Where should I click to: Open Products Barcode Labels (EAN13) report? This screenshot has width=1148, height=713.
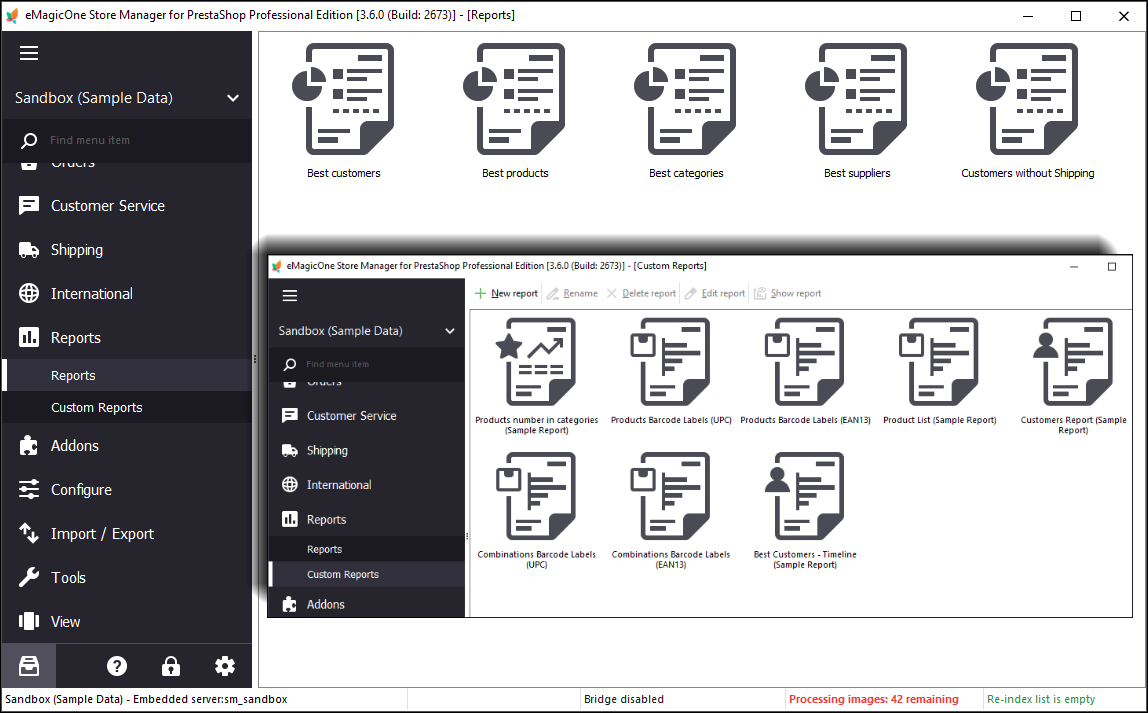805,371
